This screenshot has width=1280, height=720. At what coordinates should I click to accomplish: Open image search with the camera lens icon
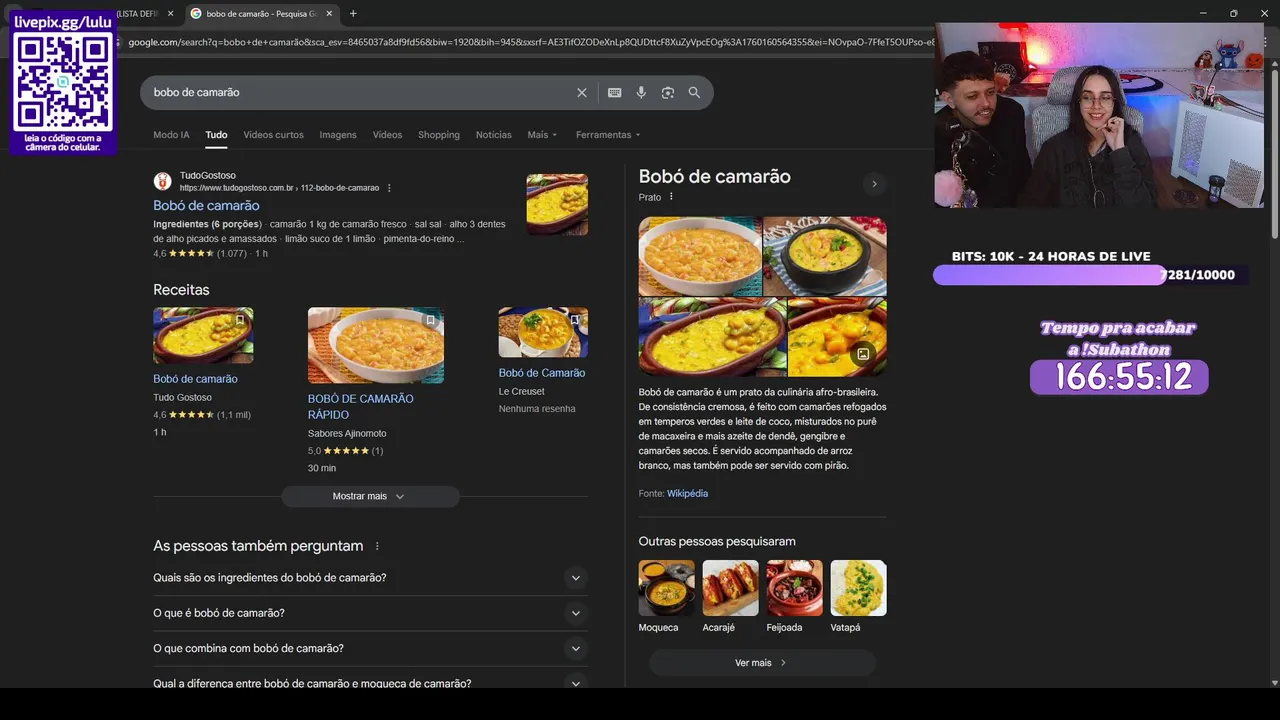(x=668, y=92)
